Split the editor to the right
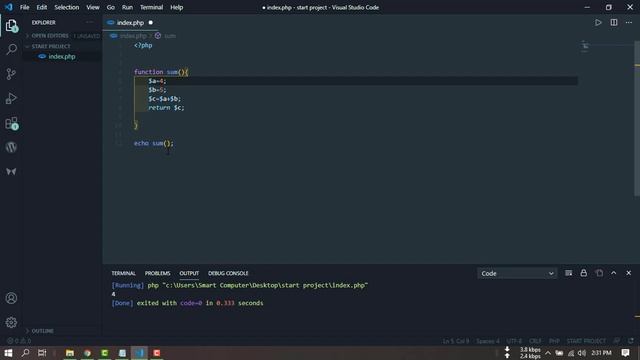Viewport: 640px width, 360px height. tap(614, 22)
